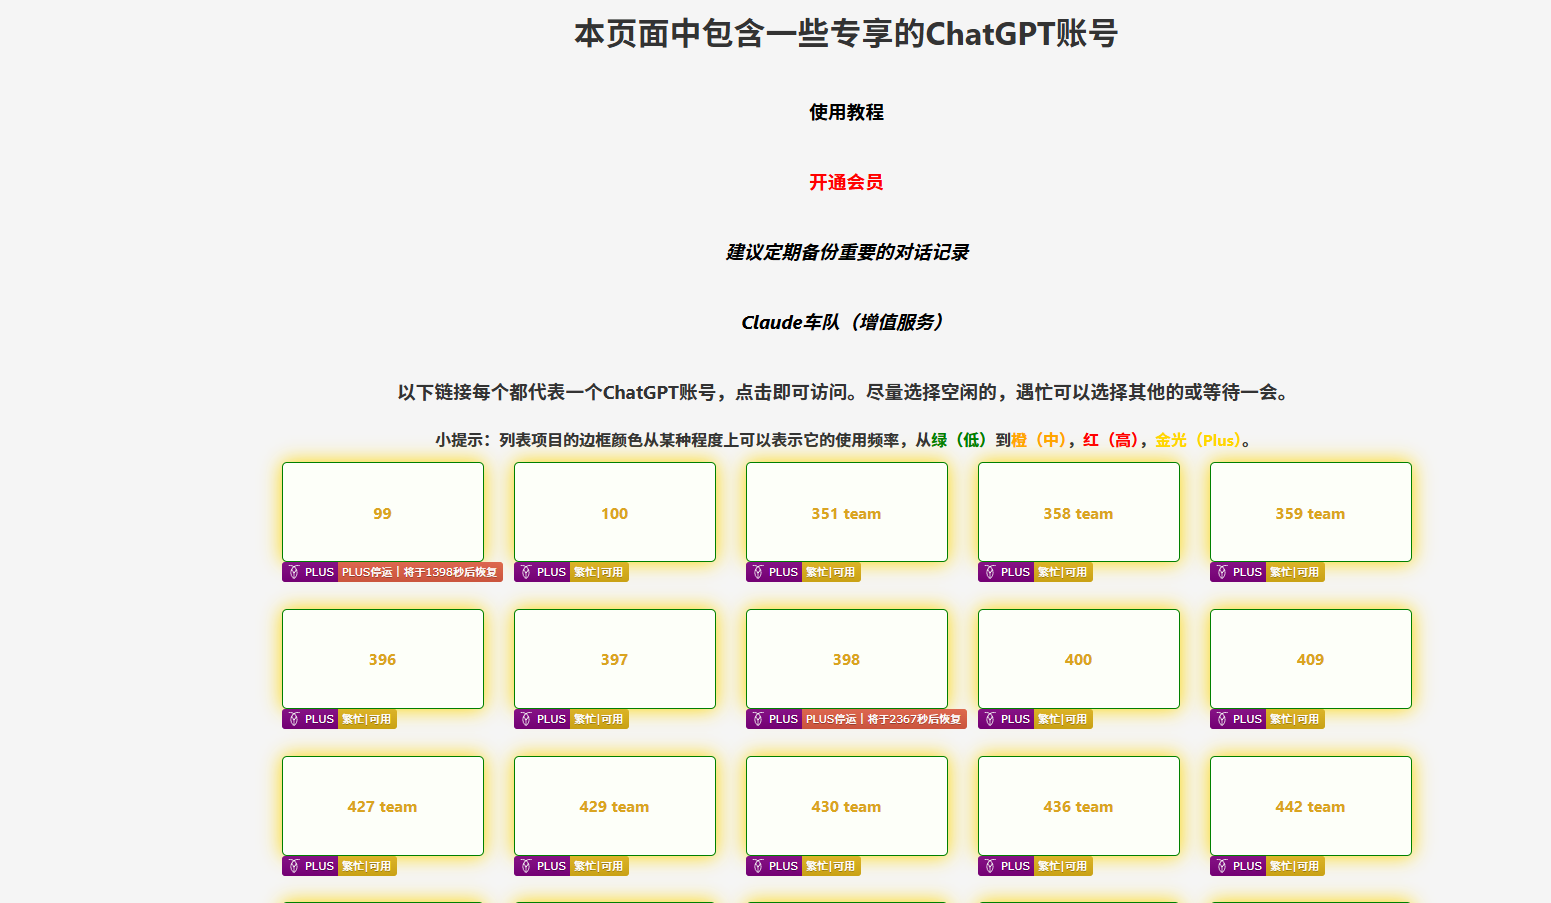Click the PLUS label under card 398
1551x903 pixels.
(783, 719)
